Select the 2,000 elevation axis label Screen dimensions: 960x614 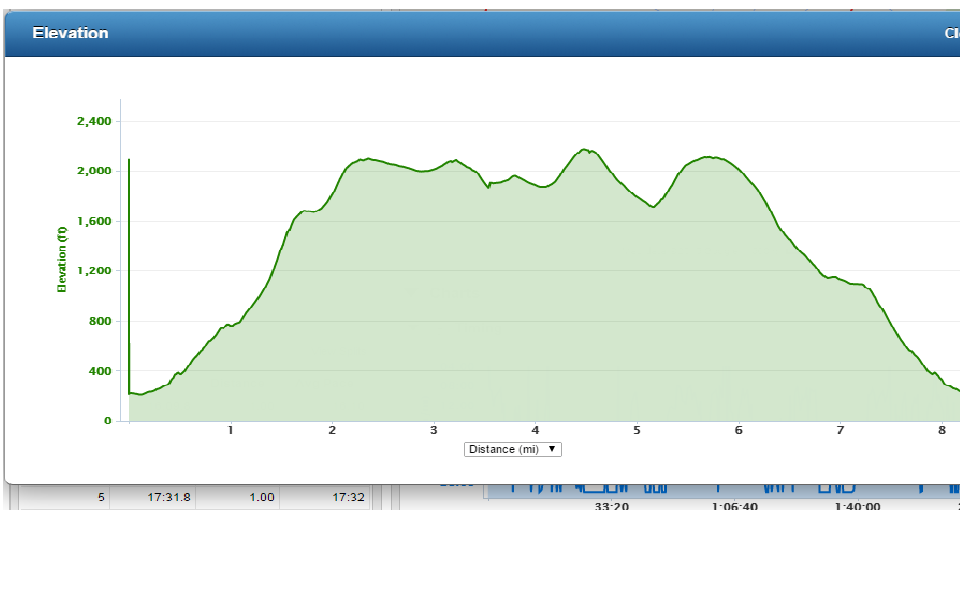[94, 171]
